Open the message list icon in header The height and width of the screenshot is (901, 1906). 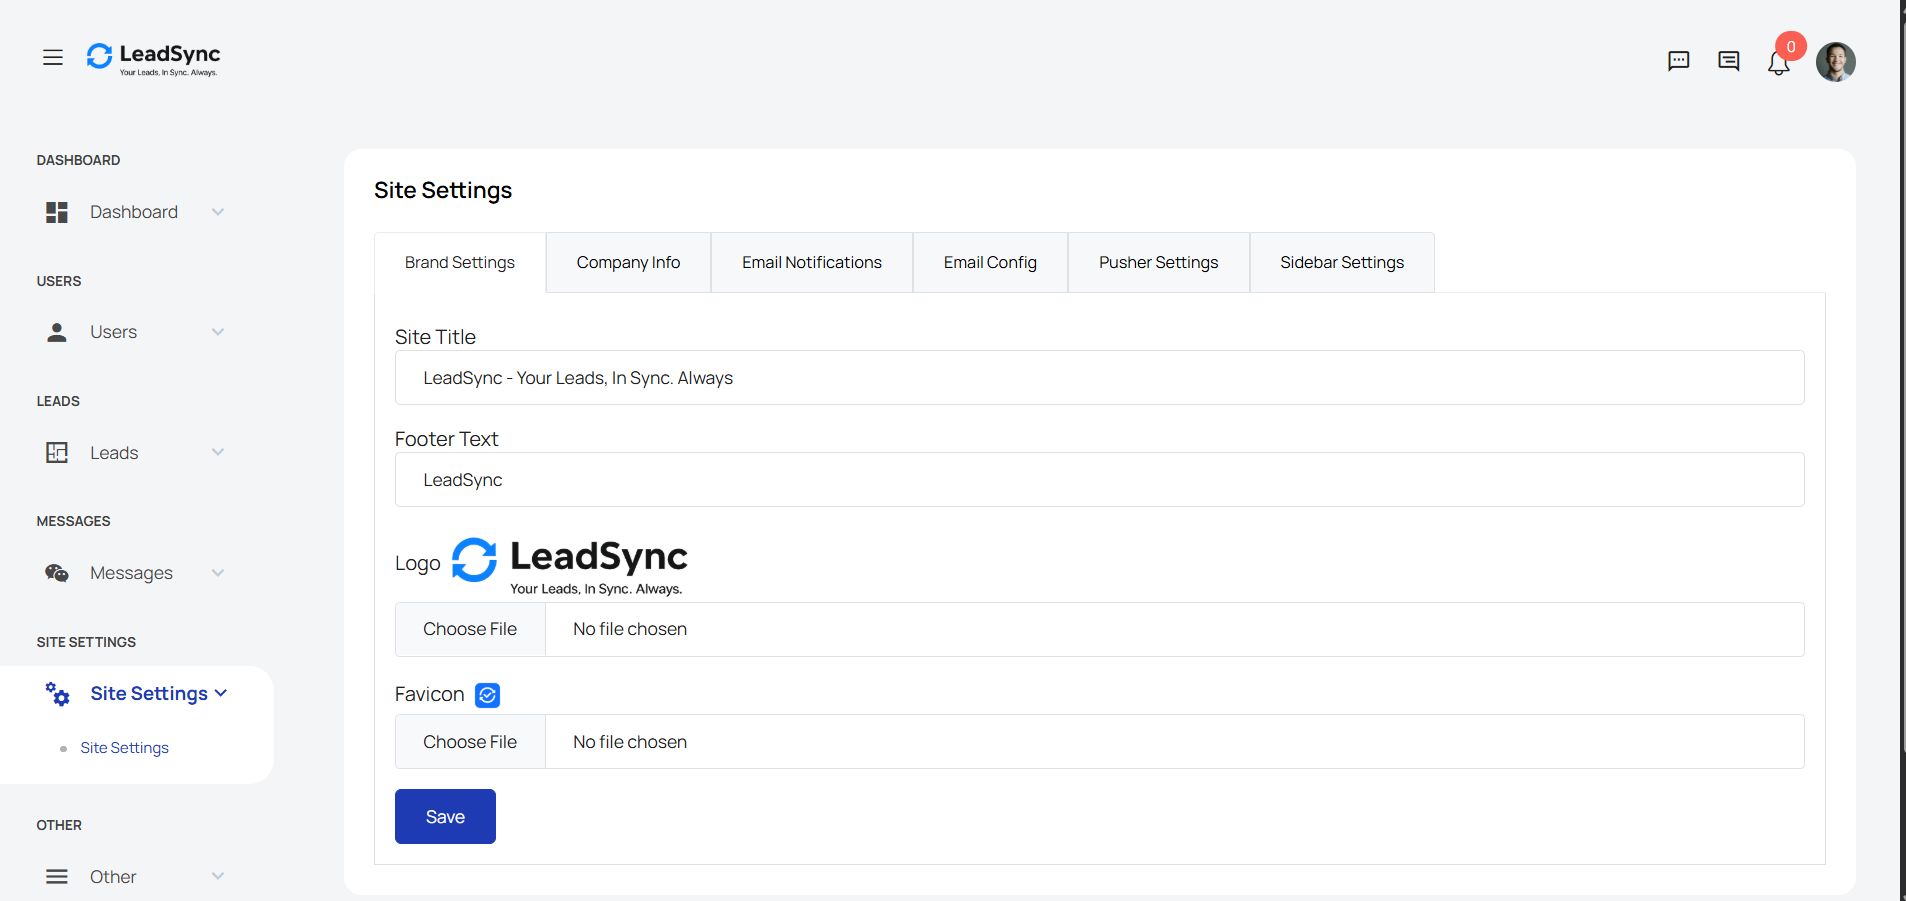pos(1728,61)
